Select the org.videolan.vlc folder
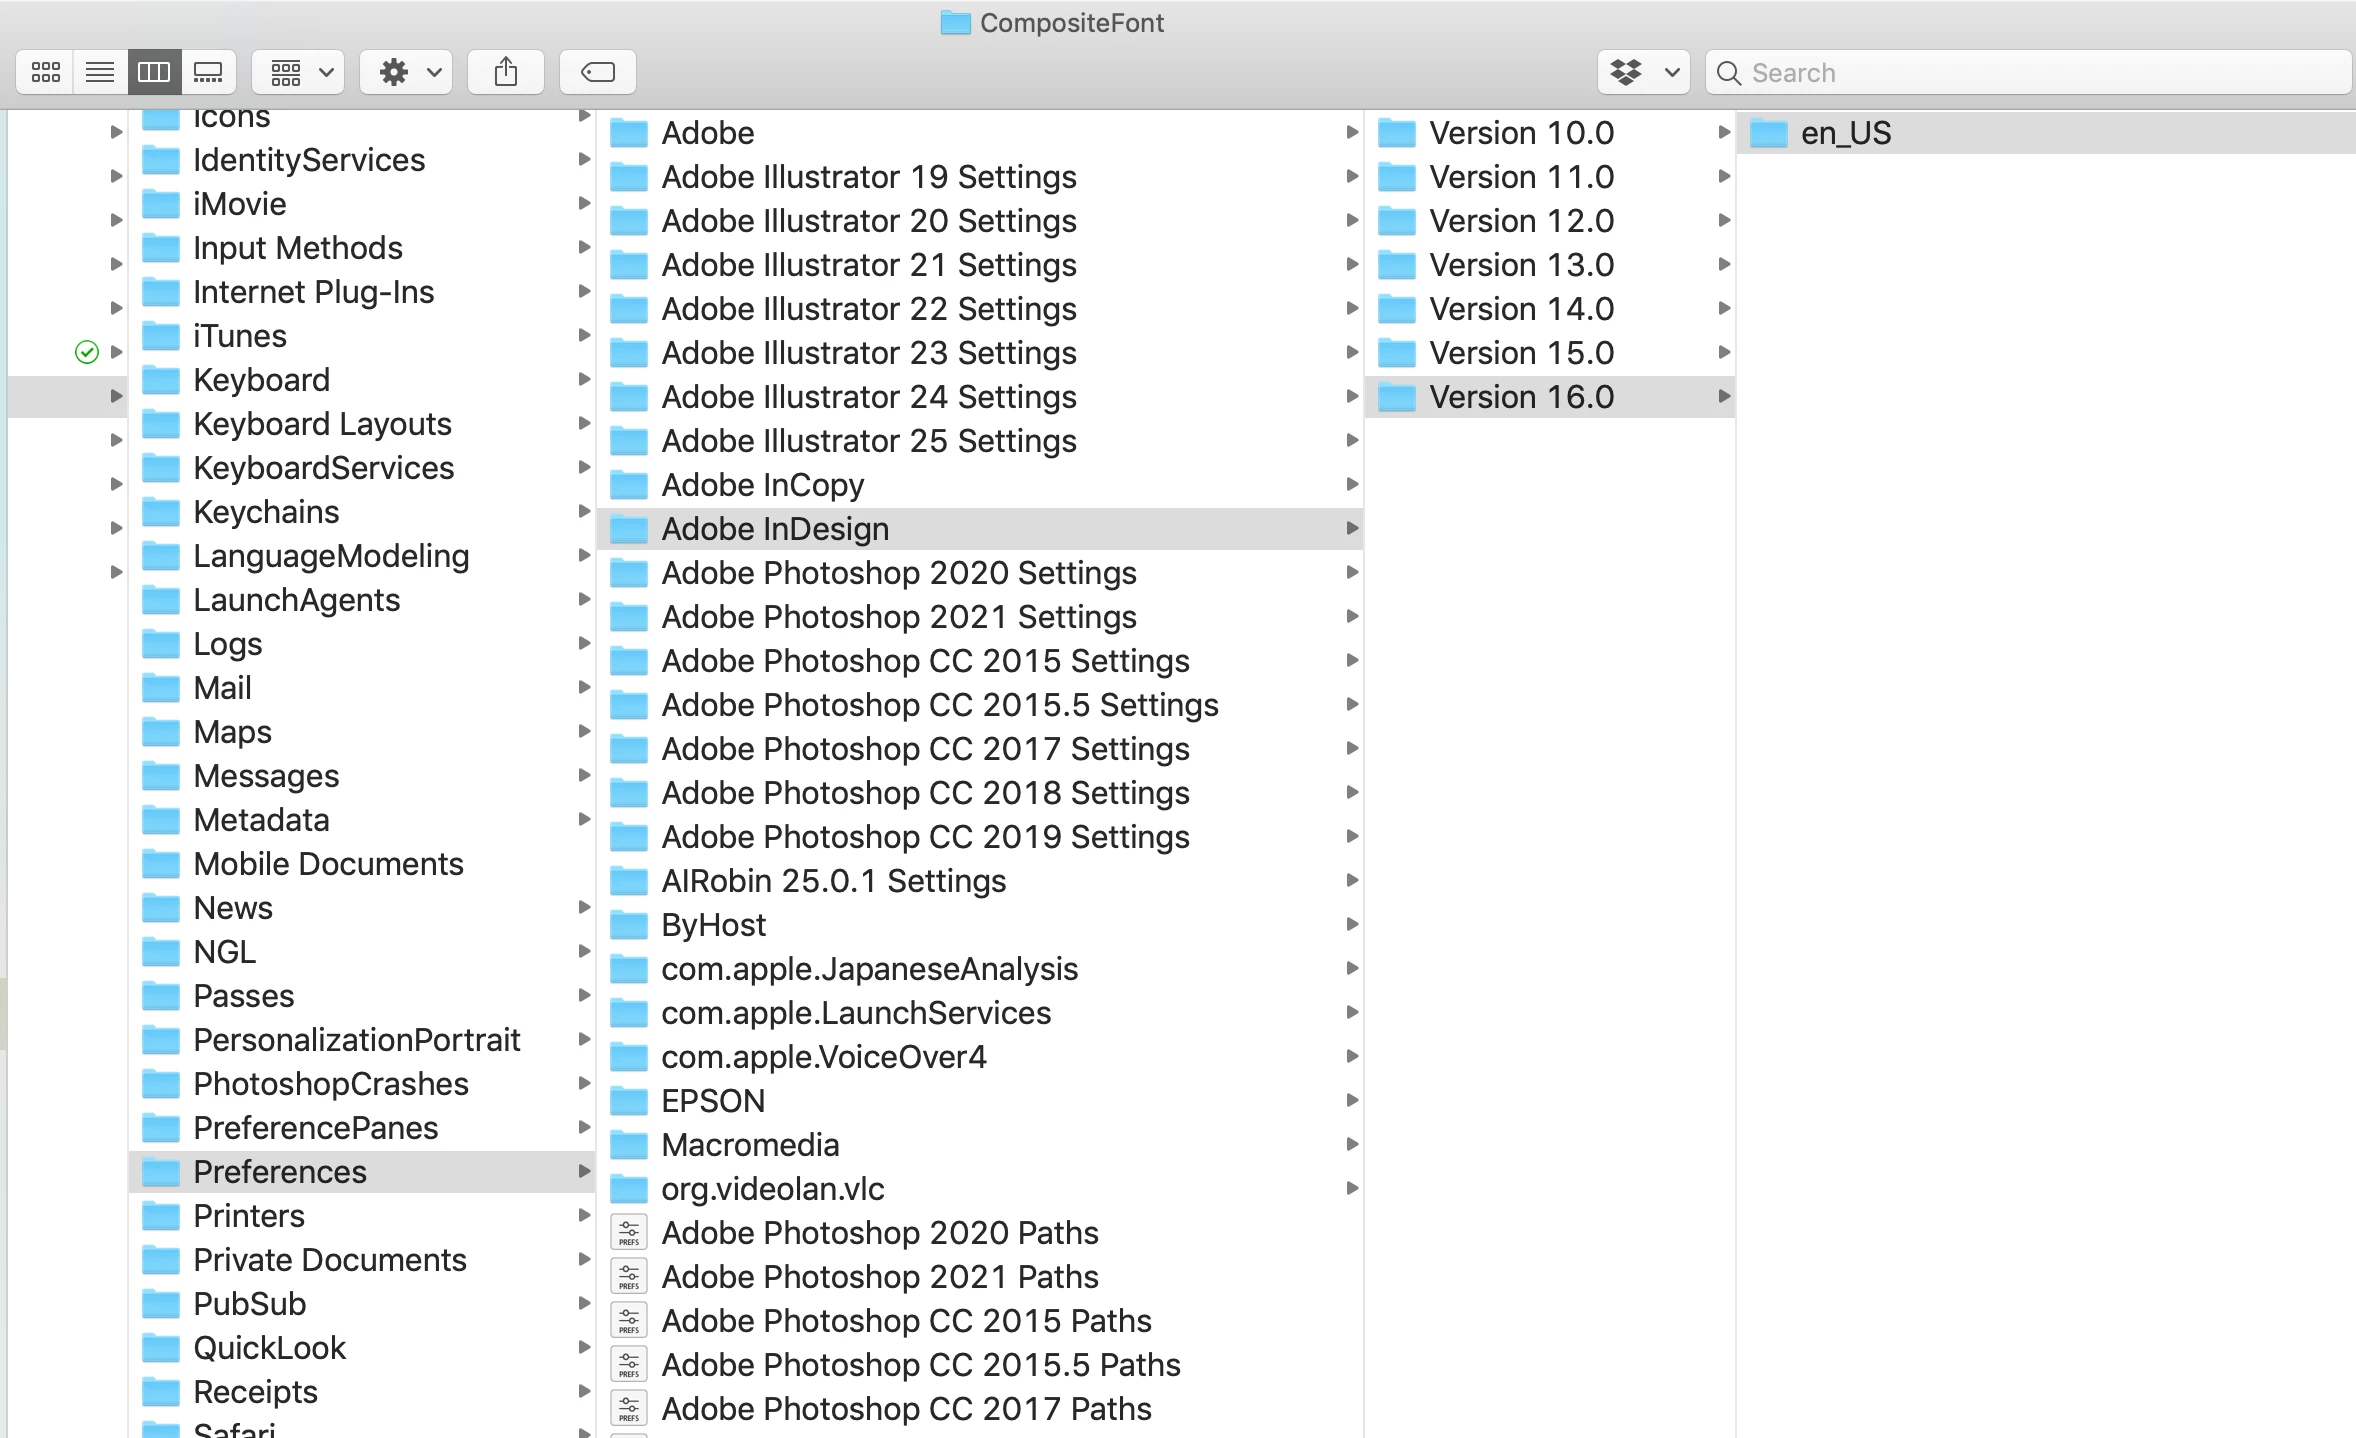The height and width of the screenshot is (1438, 2356). 772,1189
